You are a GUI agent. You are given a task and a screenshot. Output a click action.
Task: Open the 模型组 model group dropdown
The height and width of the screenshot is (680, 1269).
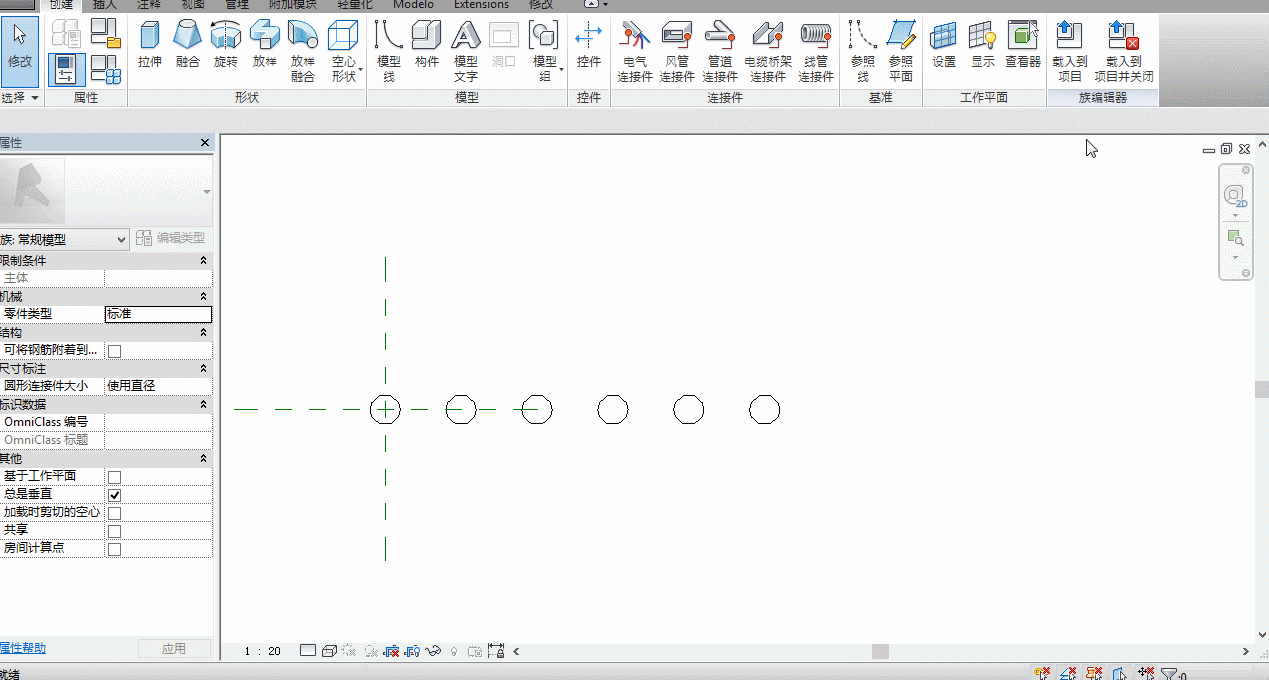[545, 51]
